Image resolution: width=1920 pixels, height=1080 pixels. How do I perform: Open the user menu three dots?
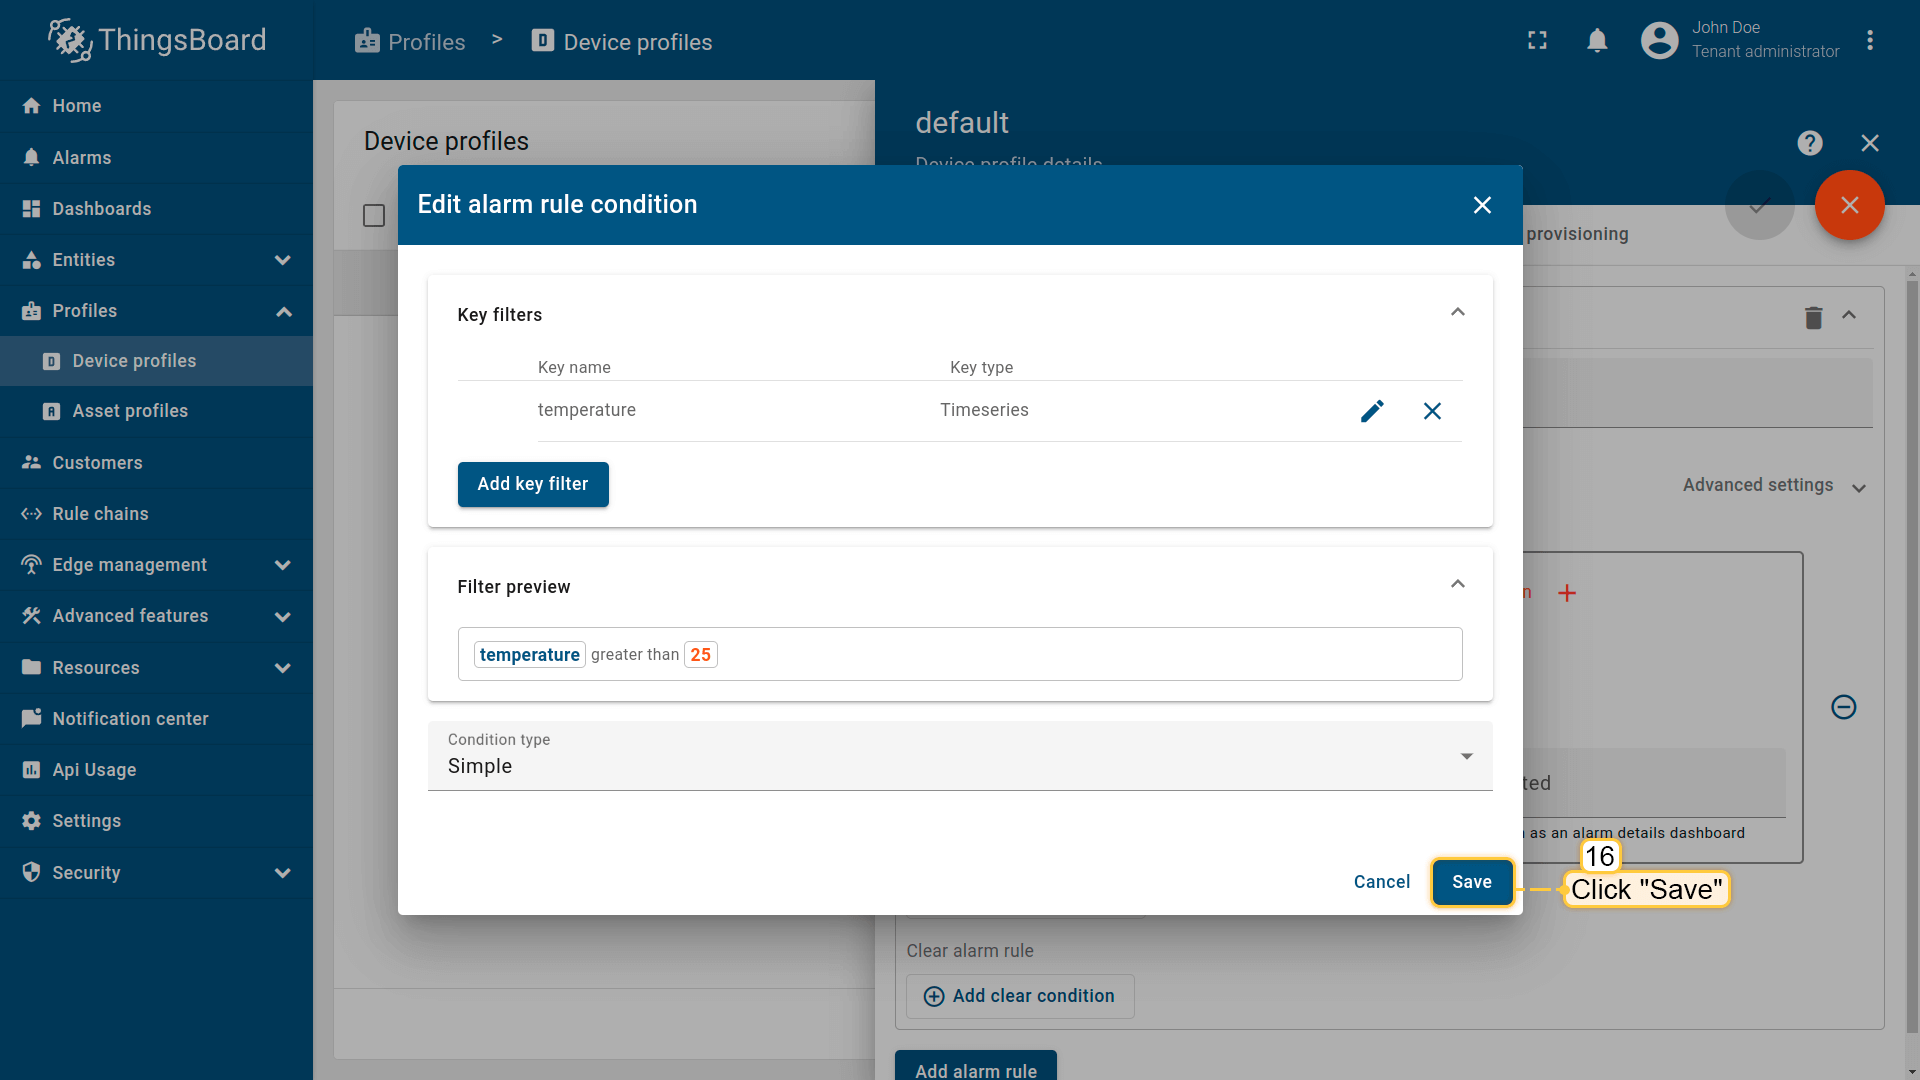(1869, 41)
